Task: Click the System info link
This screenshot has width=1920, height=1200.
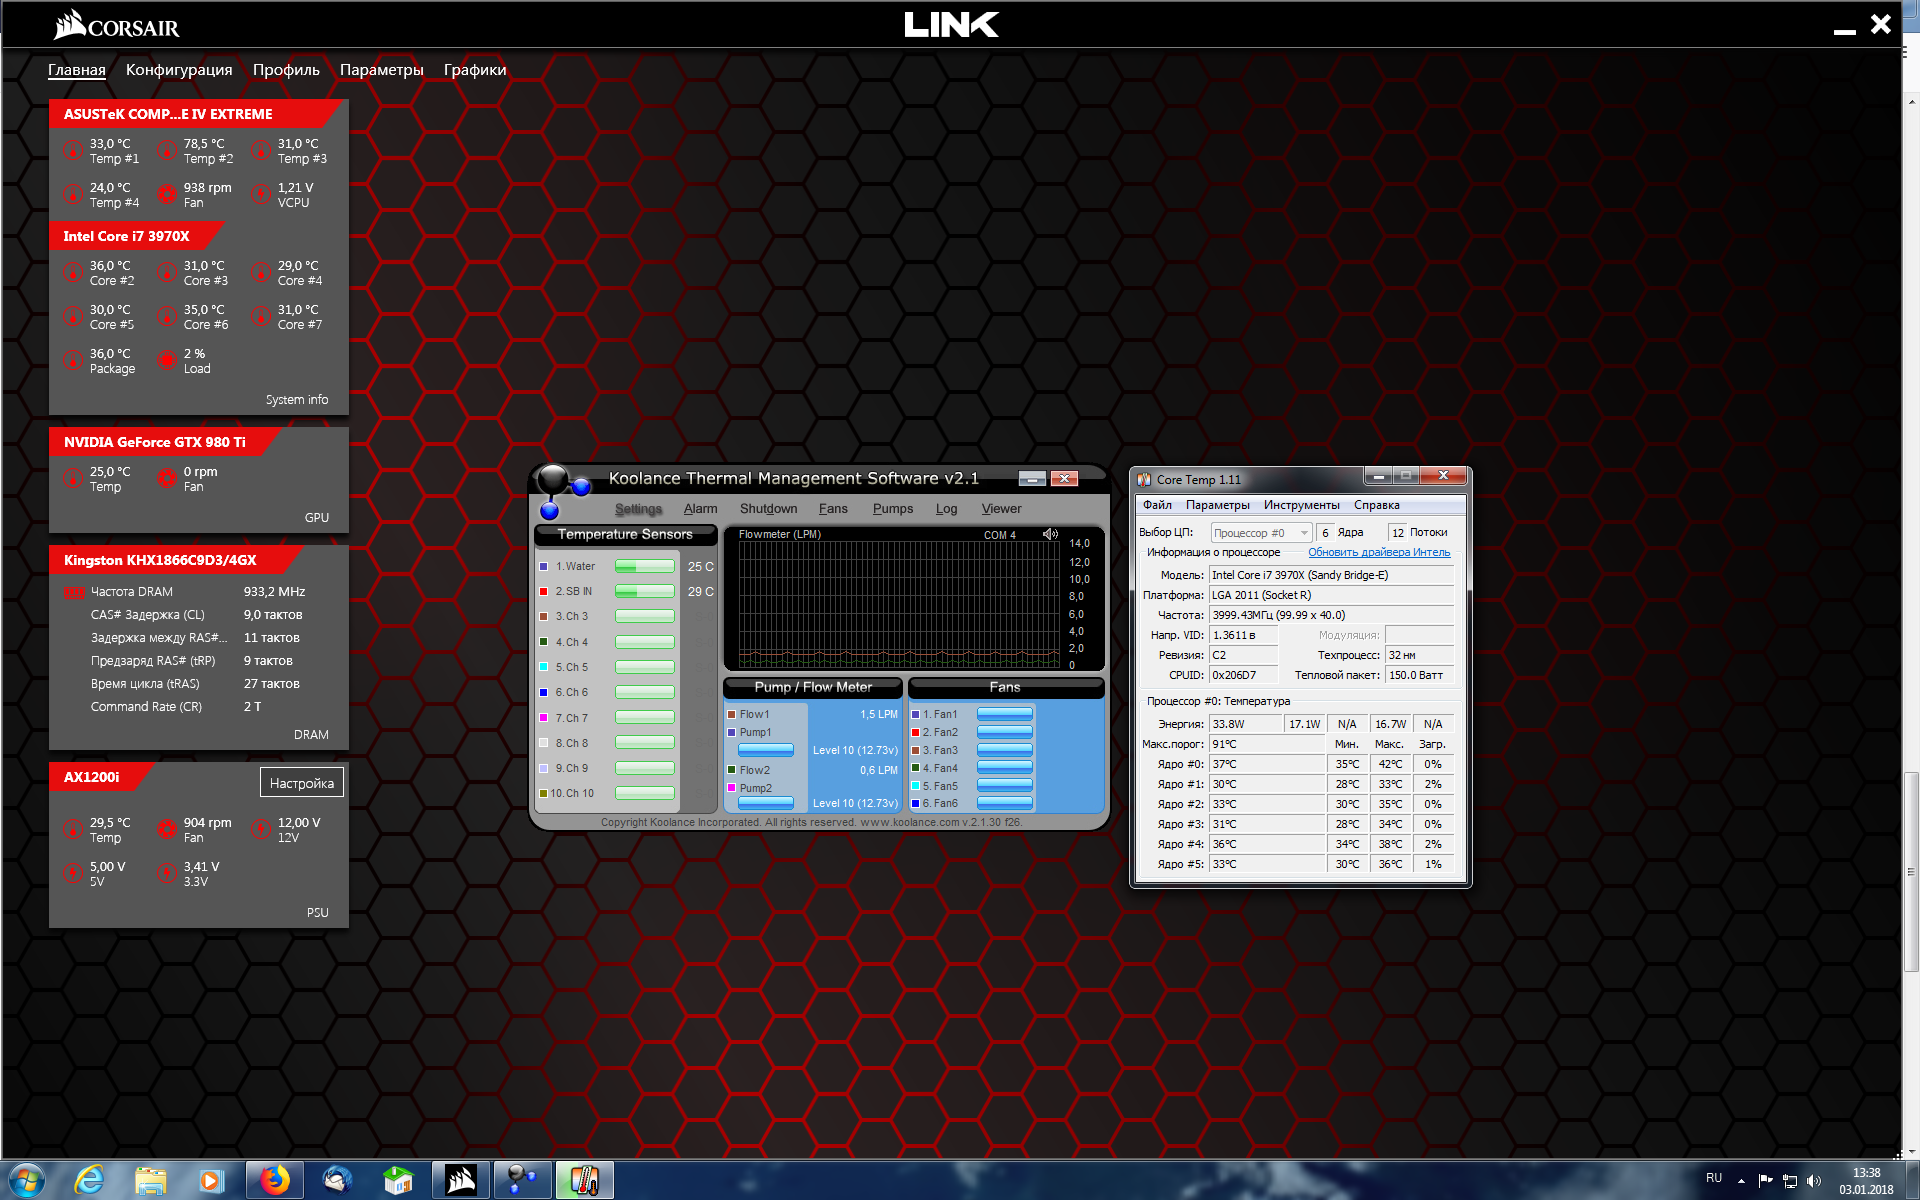Action: pyautogui.click(x=296, y=400)
